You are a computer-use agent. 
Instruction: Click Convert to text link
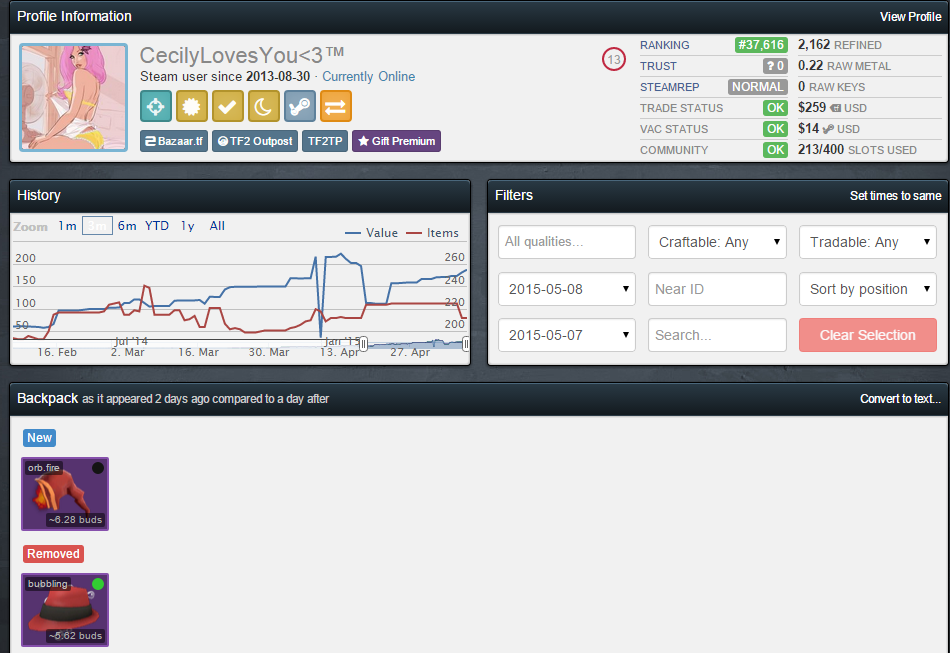point(900,399)
